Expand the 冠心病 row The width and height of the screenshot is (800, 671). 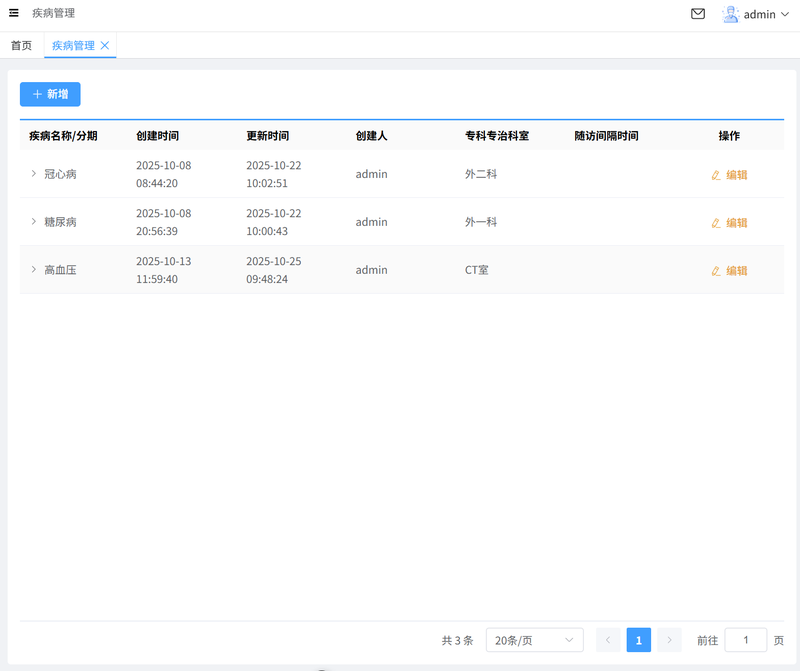tap(33, 173)
